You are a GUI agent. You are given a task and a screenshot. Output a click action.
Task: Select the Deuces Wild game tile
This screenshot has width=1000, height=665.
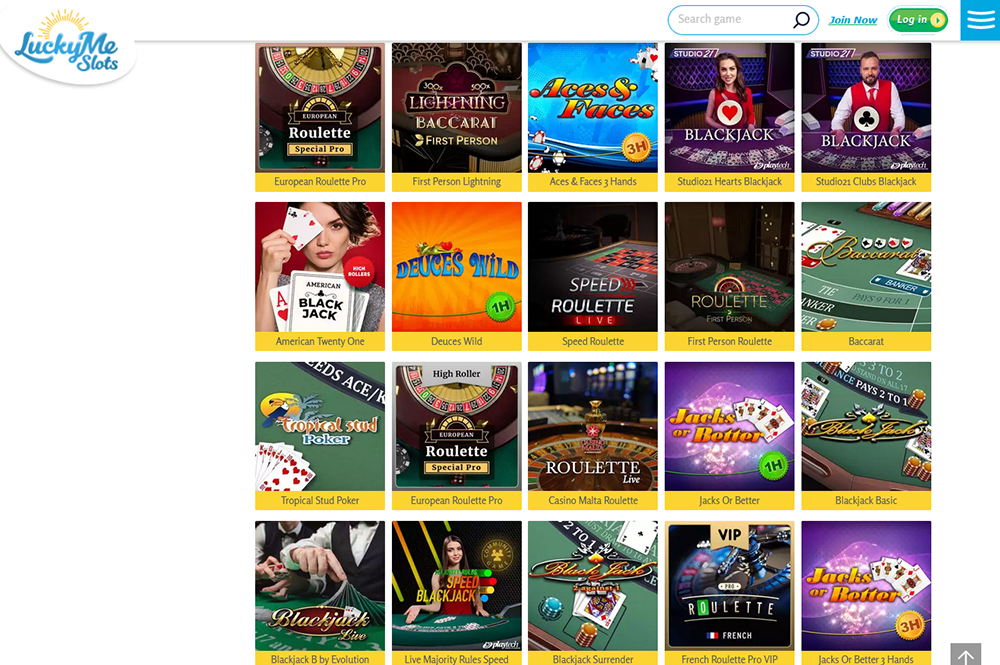click(456, 267)
